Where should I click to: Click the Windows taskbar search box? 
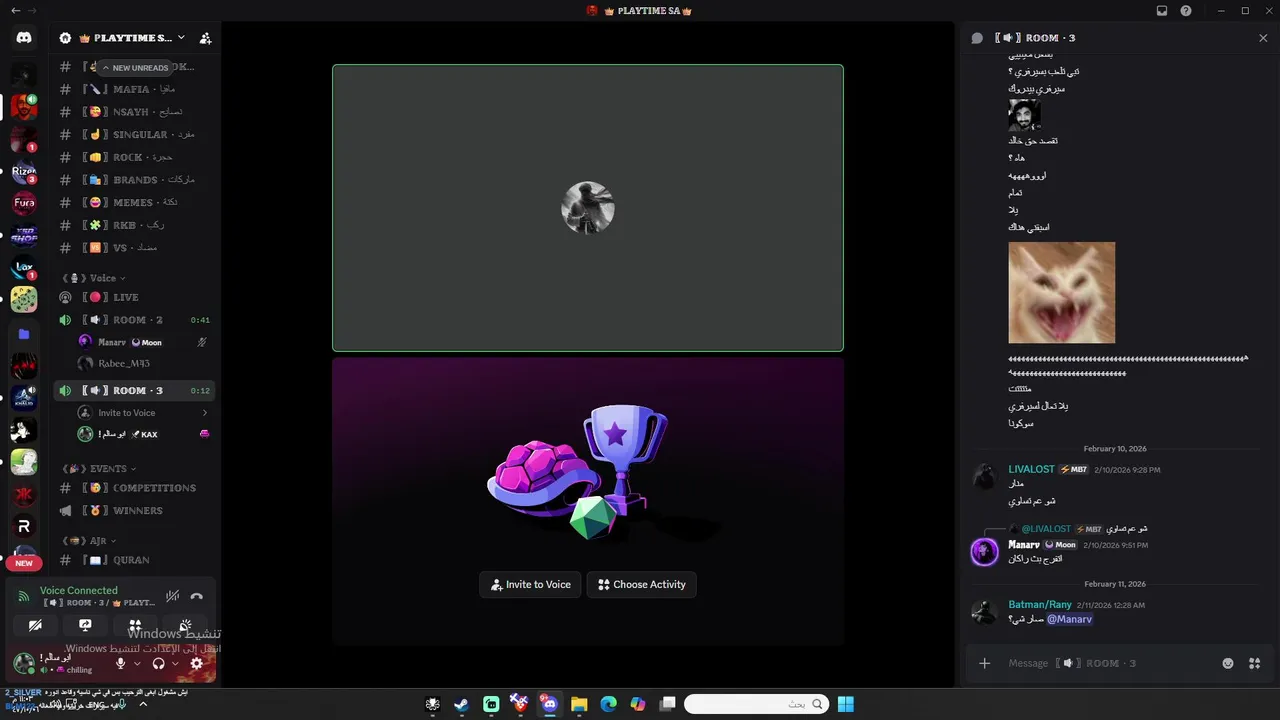[757, 704]
